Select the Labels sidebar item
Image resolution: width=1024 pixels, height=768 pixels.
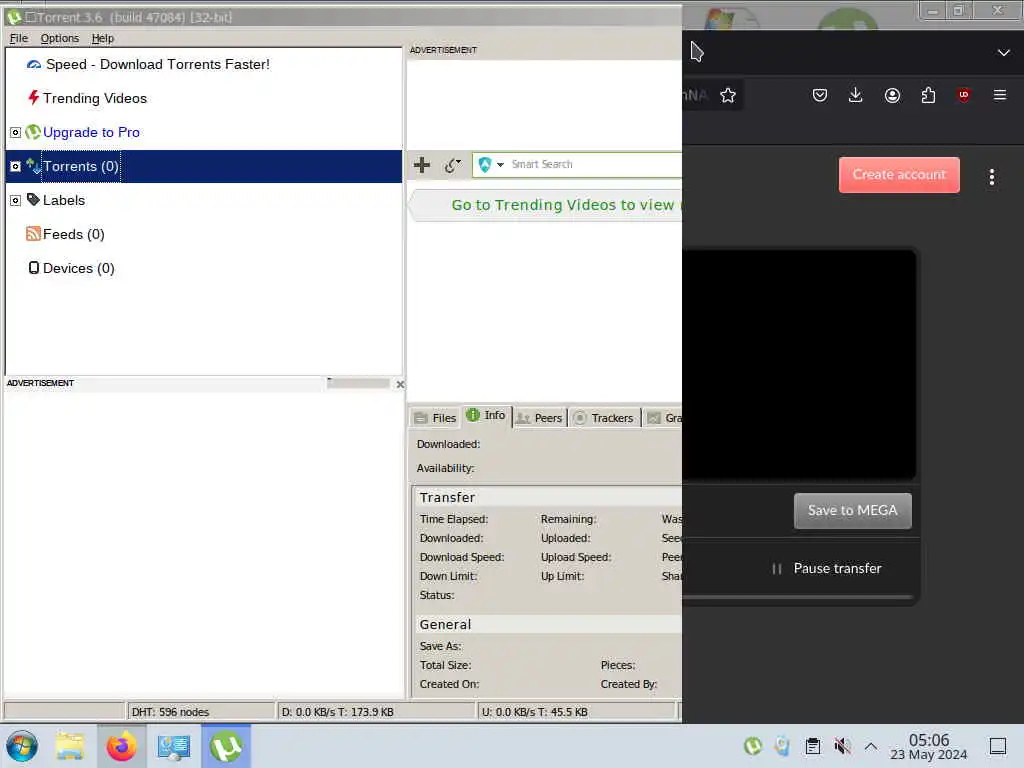[63, 200]
